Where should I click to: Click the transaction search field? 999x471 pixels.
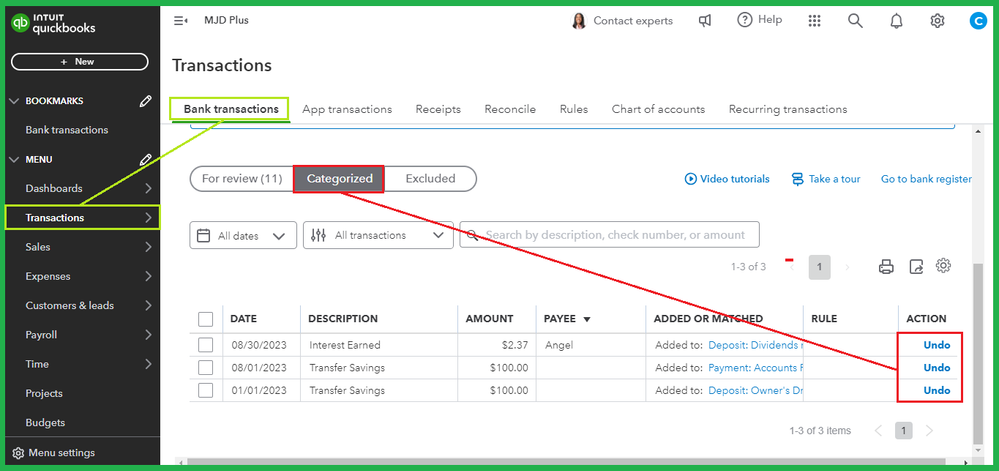pos(610,235)
